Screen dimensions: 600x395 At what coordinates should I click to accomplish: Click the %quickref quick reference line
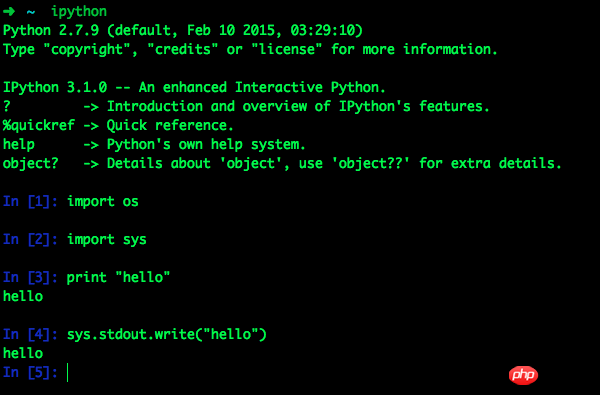pyautogui.click(x=118, y=125)
